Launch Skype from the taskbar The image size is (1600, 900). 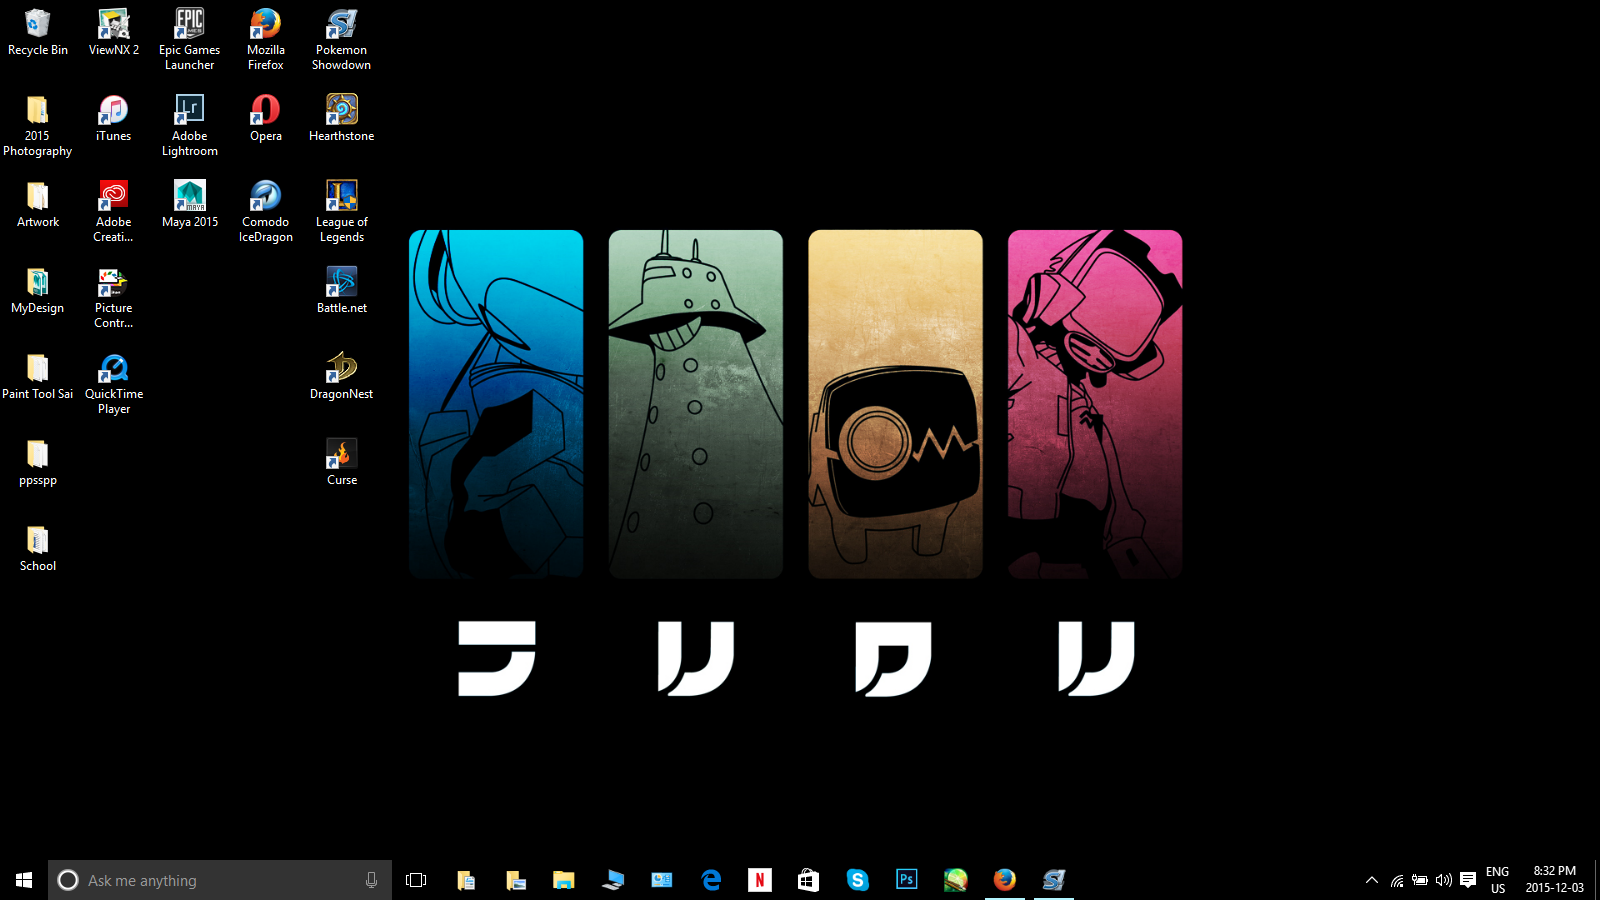857,880
